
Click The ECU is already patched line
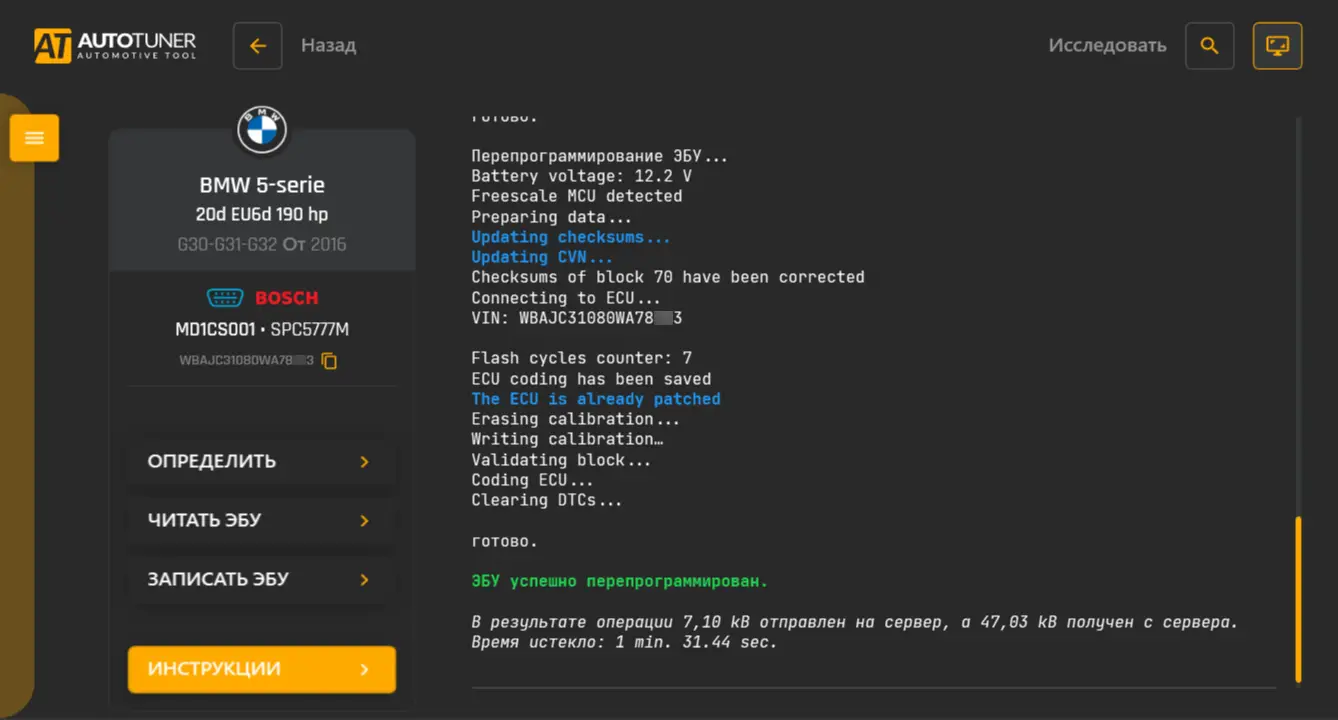coord(596,399)
